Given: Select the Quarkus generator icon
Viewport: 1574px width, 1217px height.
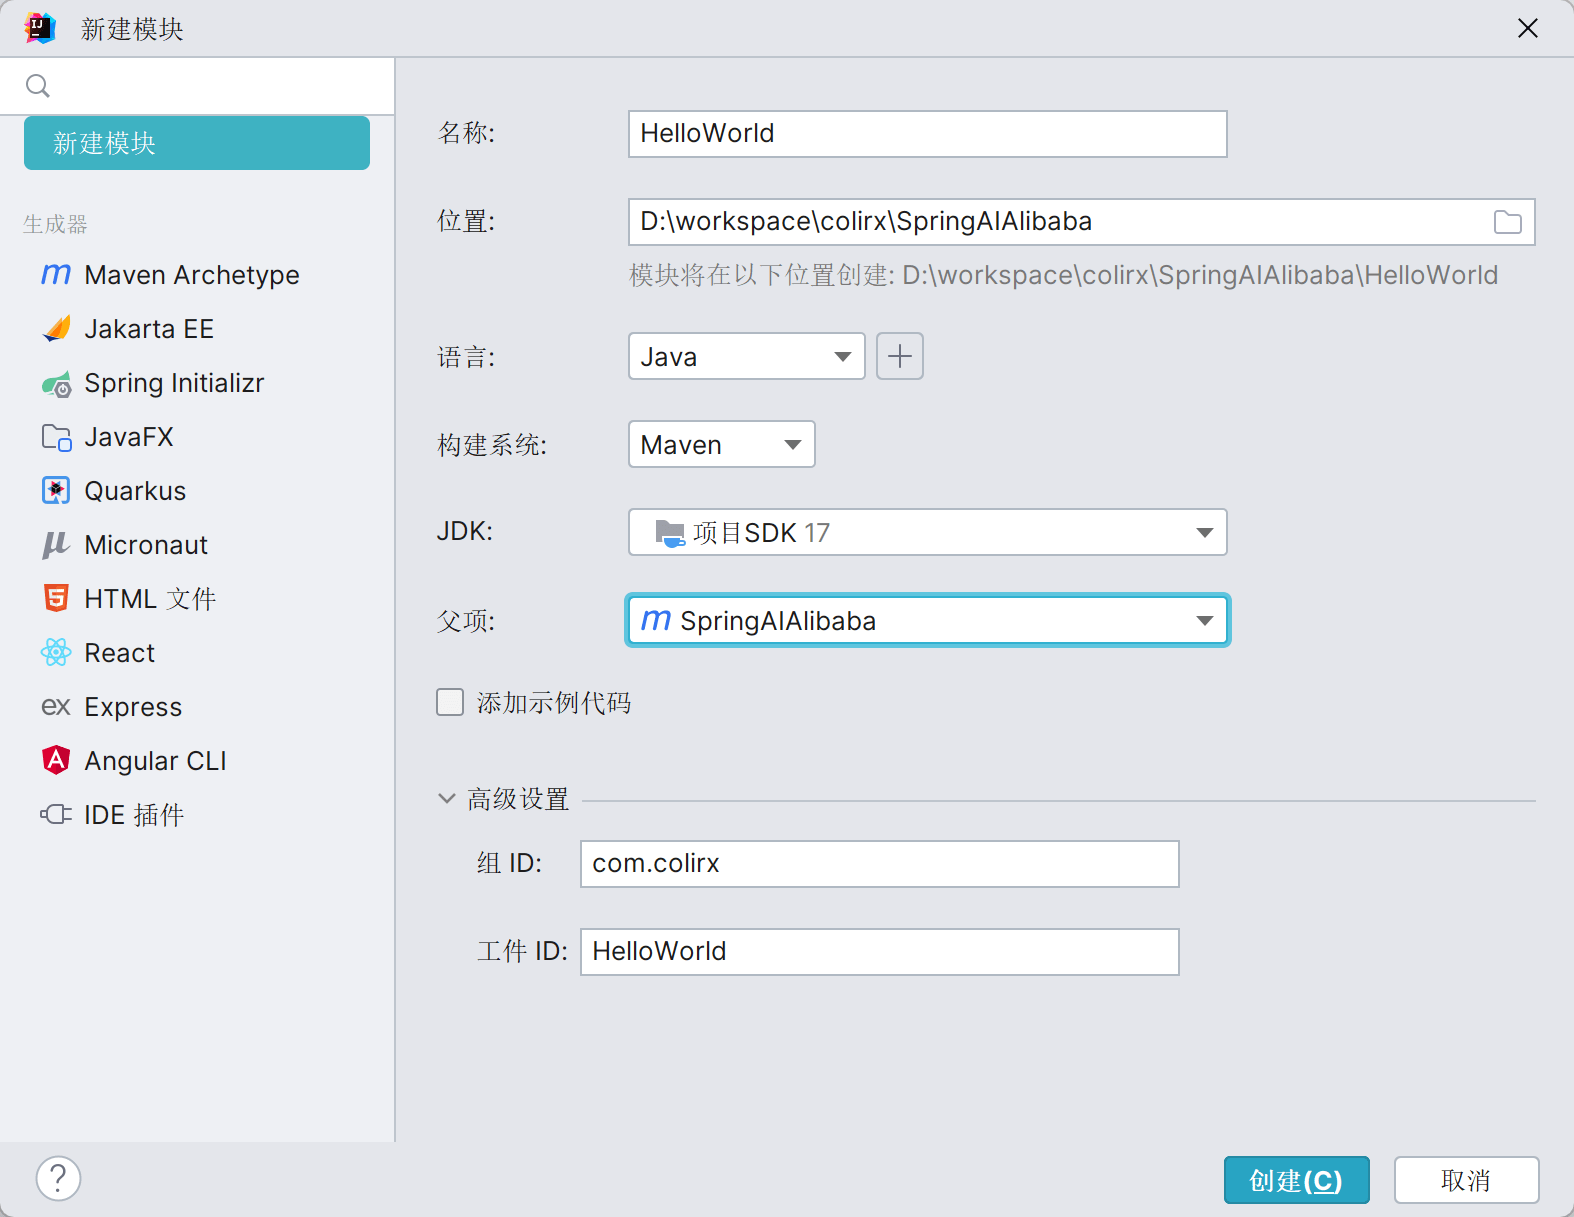Looking at the screenshot, I should tap(56, 491).
